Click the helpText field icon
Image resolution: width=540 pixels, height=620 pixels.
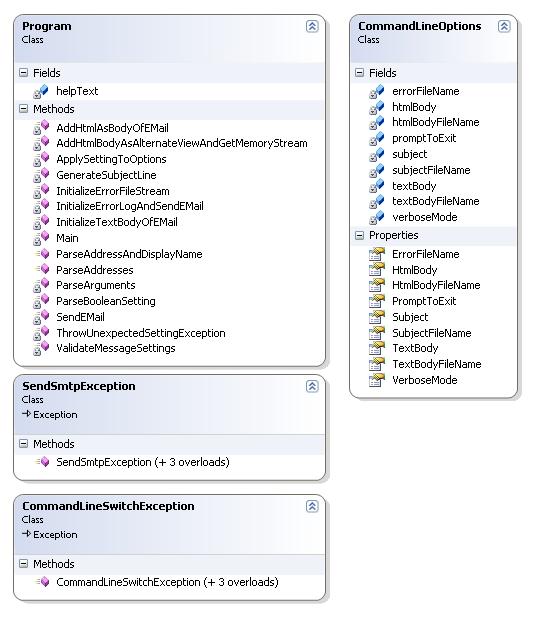(41, 92)
